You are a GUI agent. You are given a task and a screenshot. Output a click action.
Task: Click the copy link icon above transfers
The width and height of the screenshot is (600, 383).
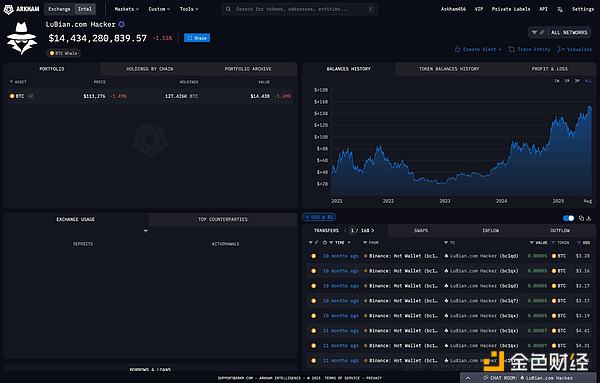click(x=581, y=218)
